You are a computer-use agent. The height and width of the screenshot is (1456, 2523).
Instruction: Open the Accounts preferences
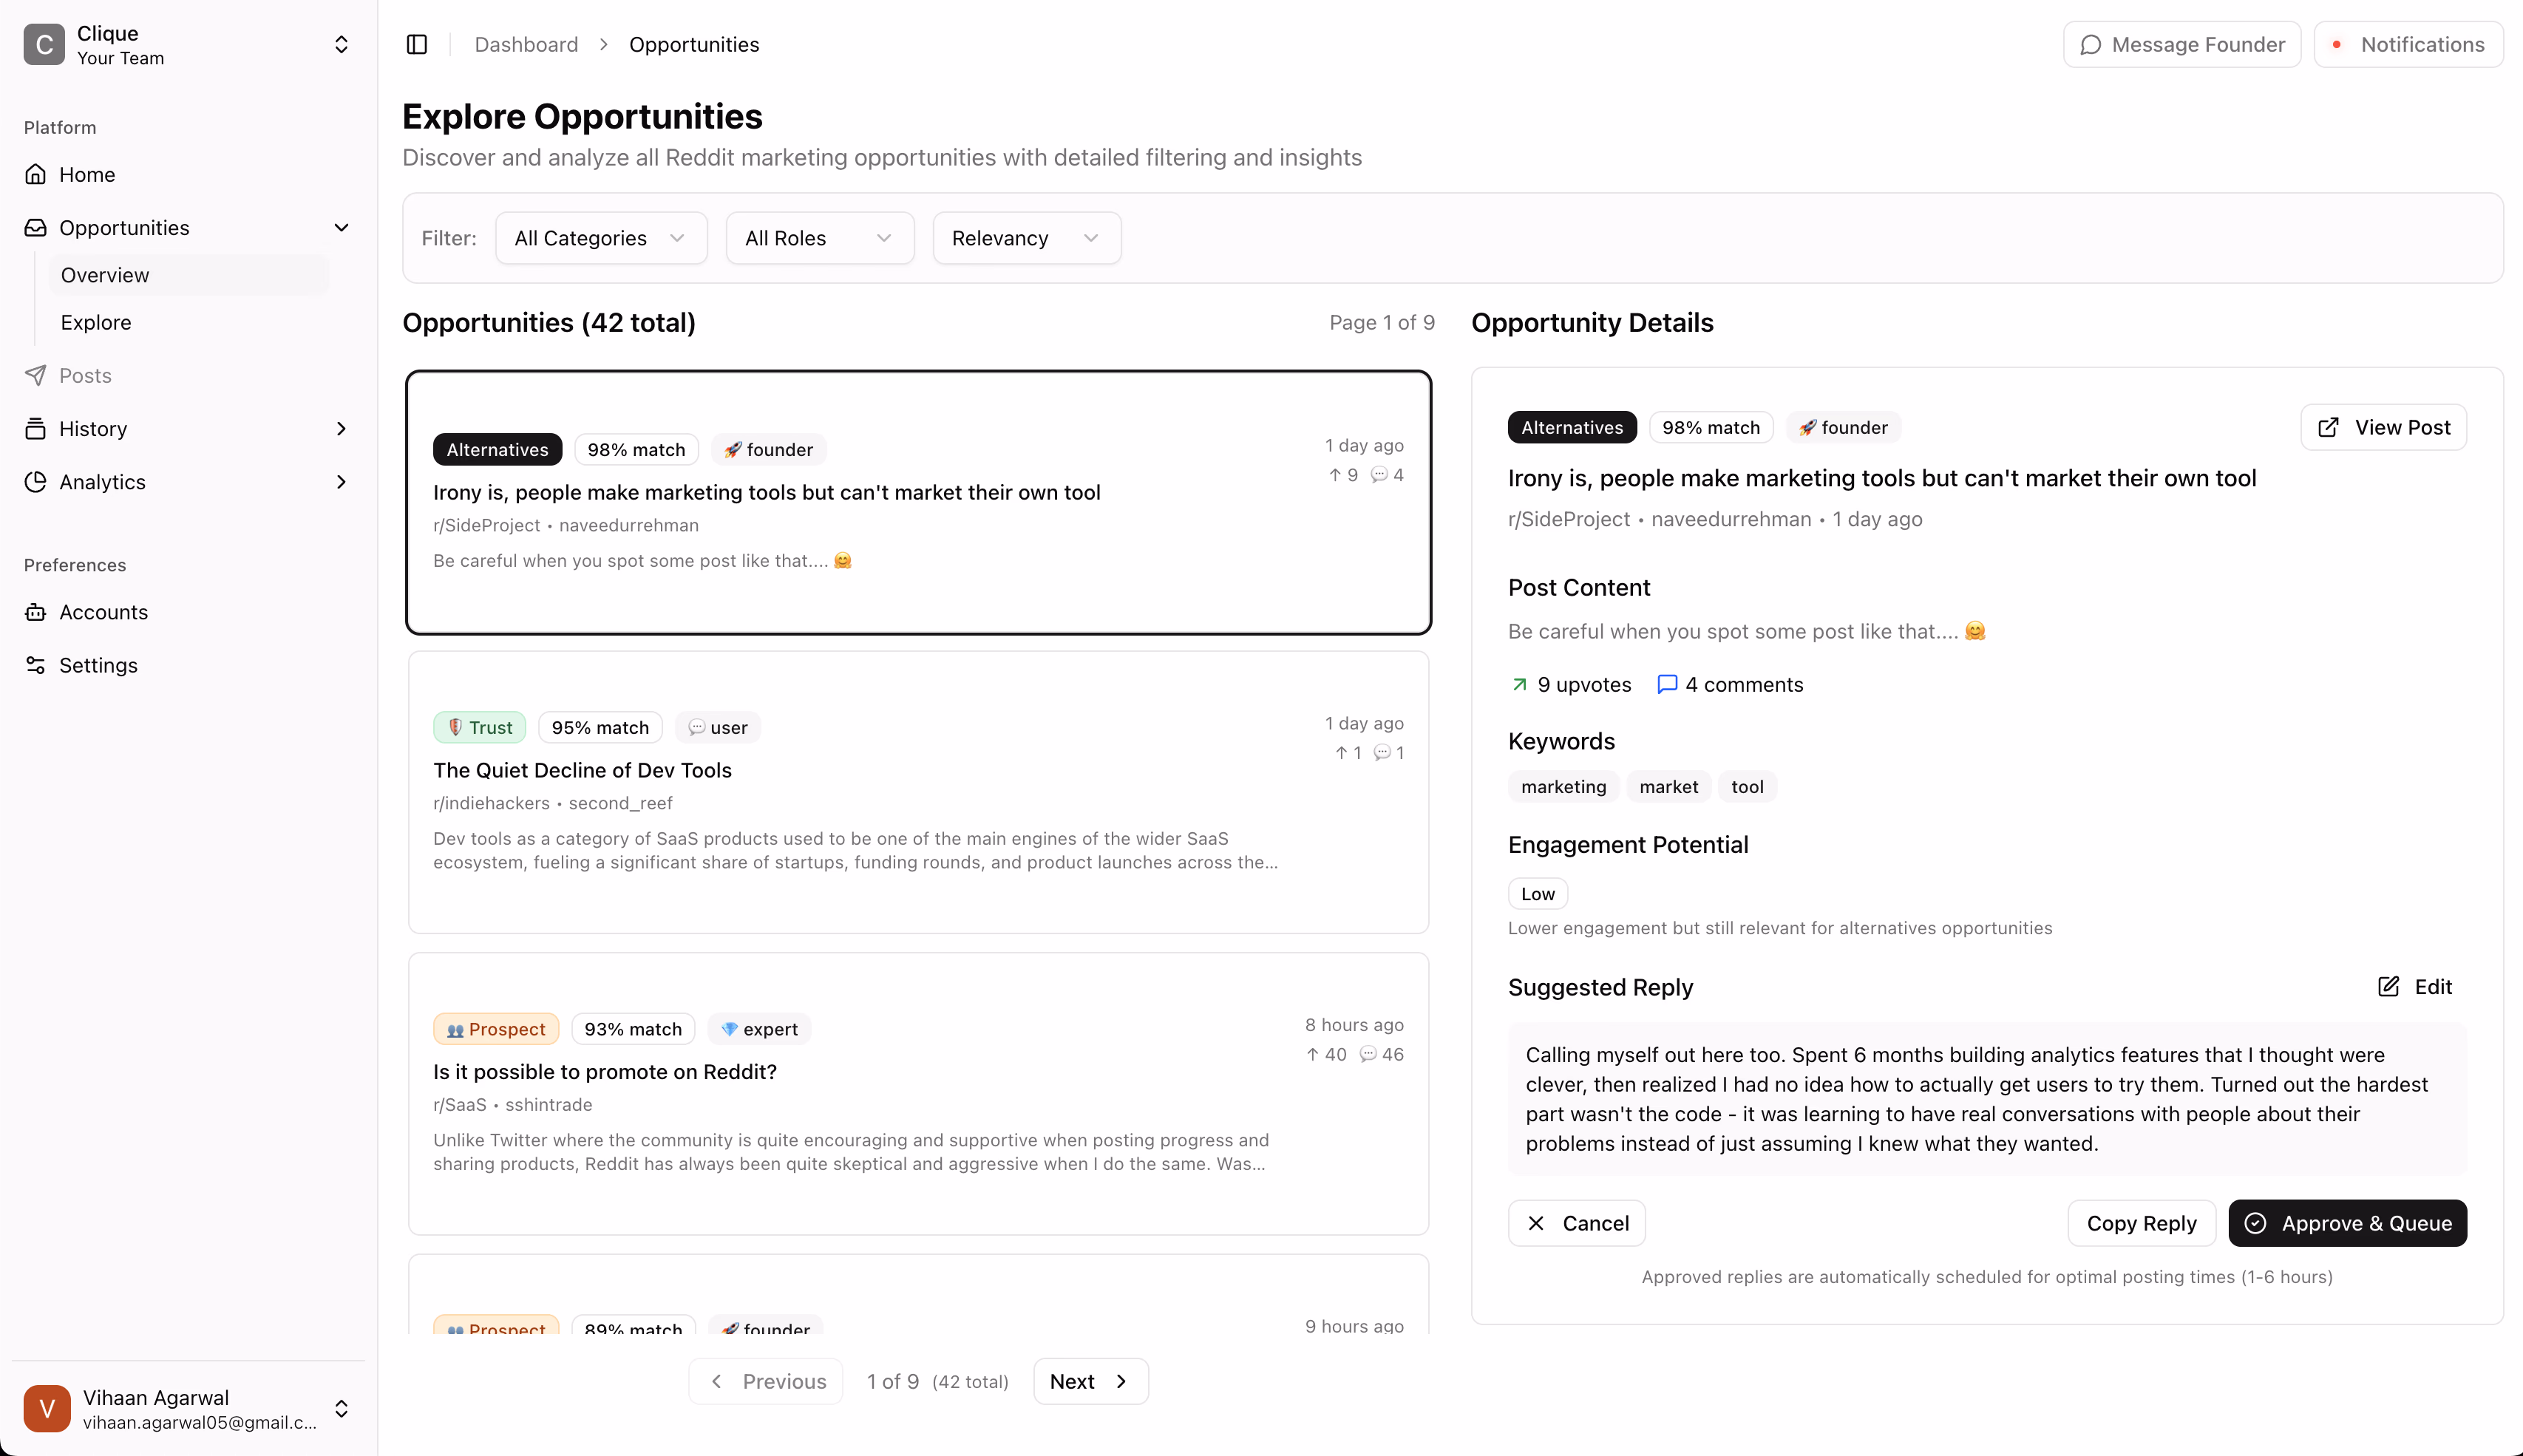click(x=103, y=612)
